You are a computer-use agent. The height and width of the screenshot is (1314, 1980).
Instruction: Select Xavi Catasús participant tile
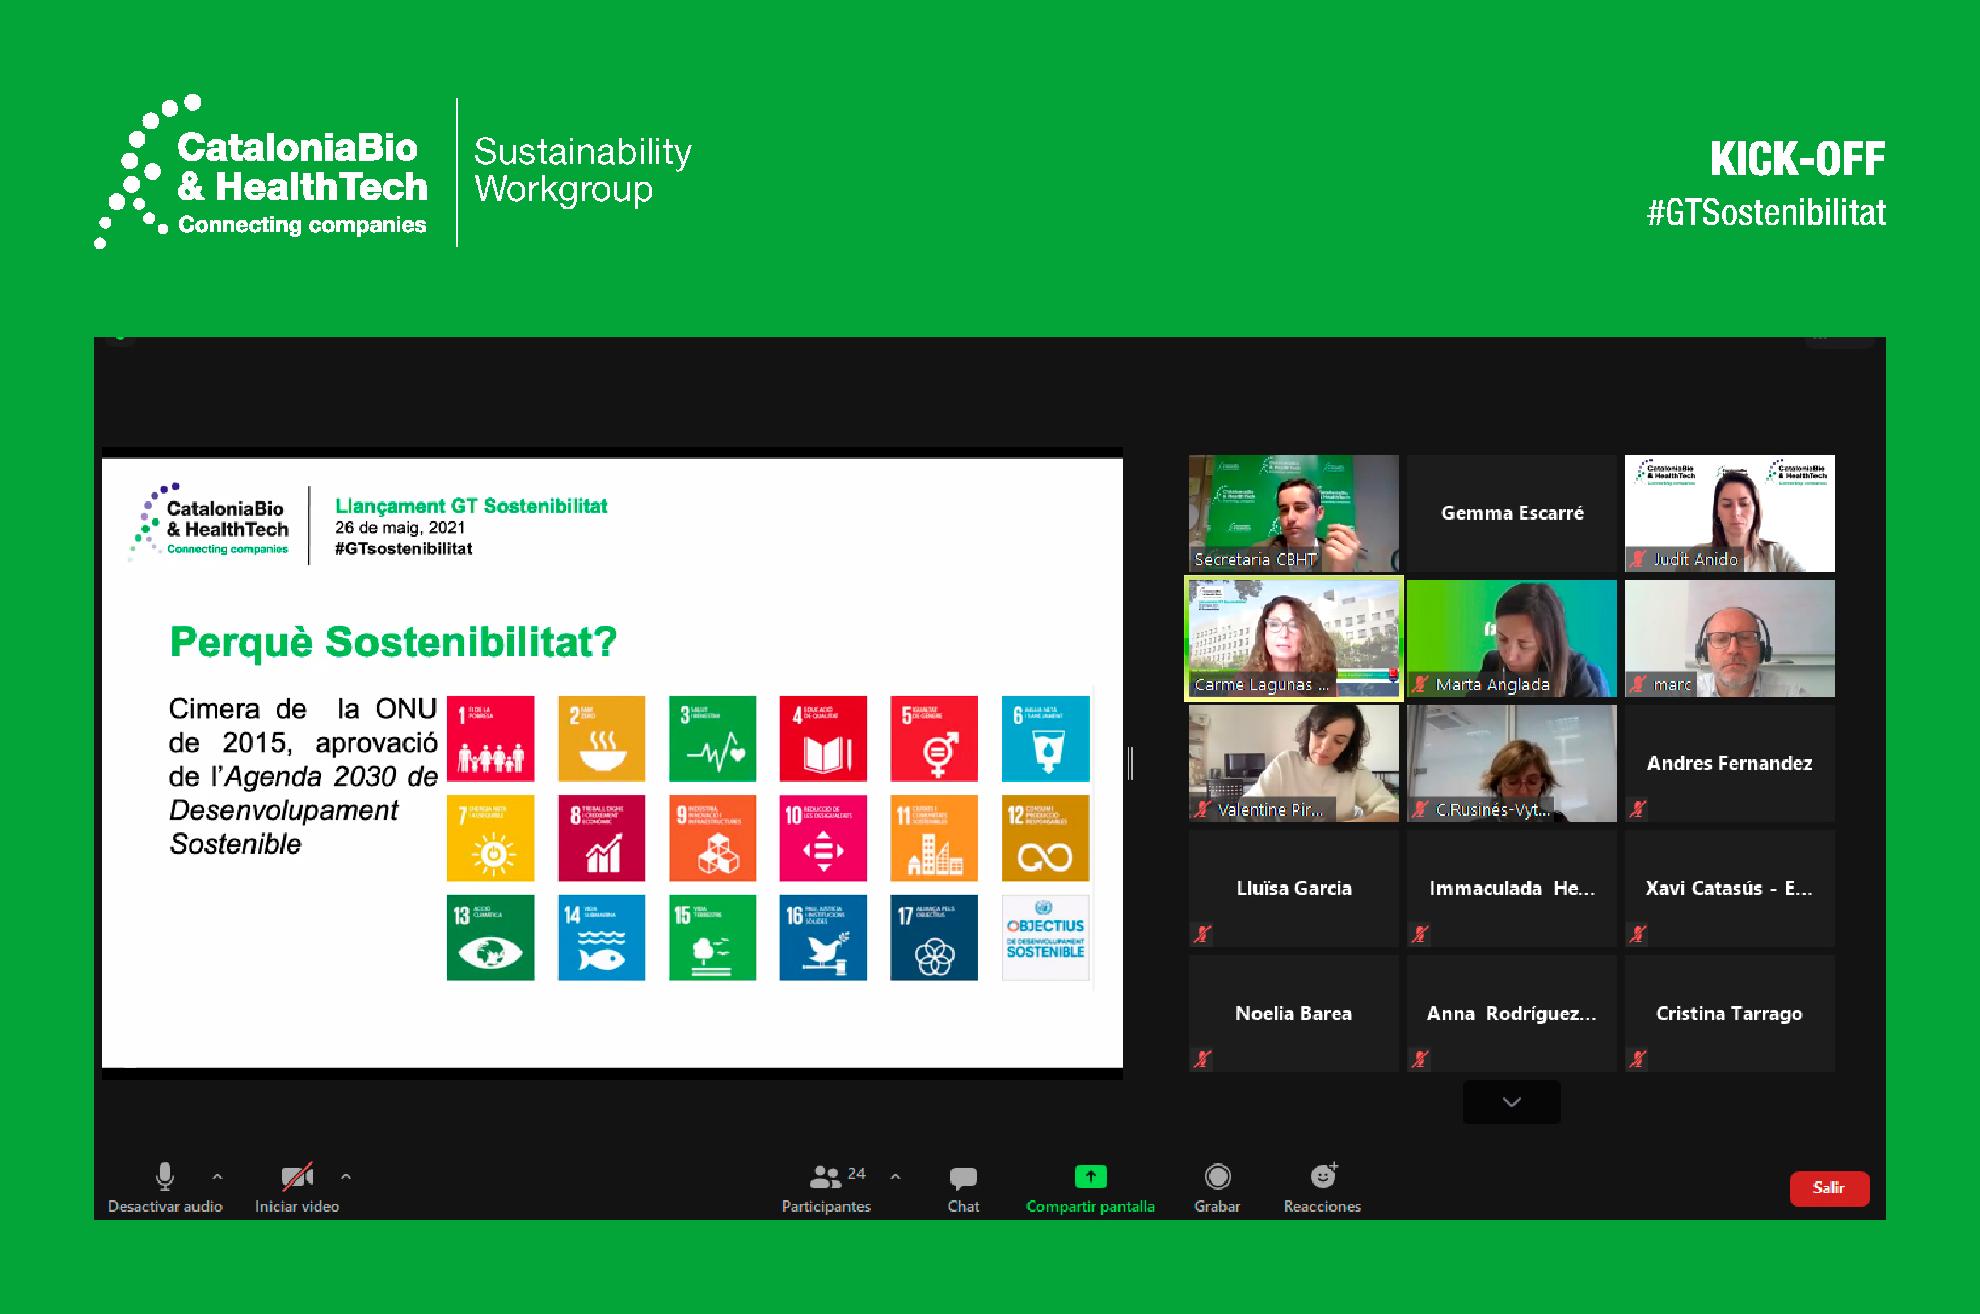(1730, 888)
